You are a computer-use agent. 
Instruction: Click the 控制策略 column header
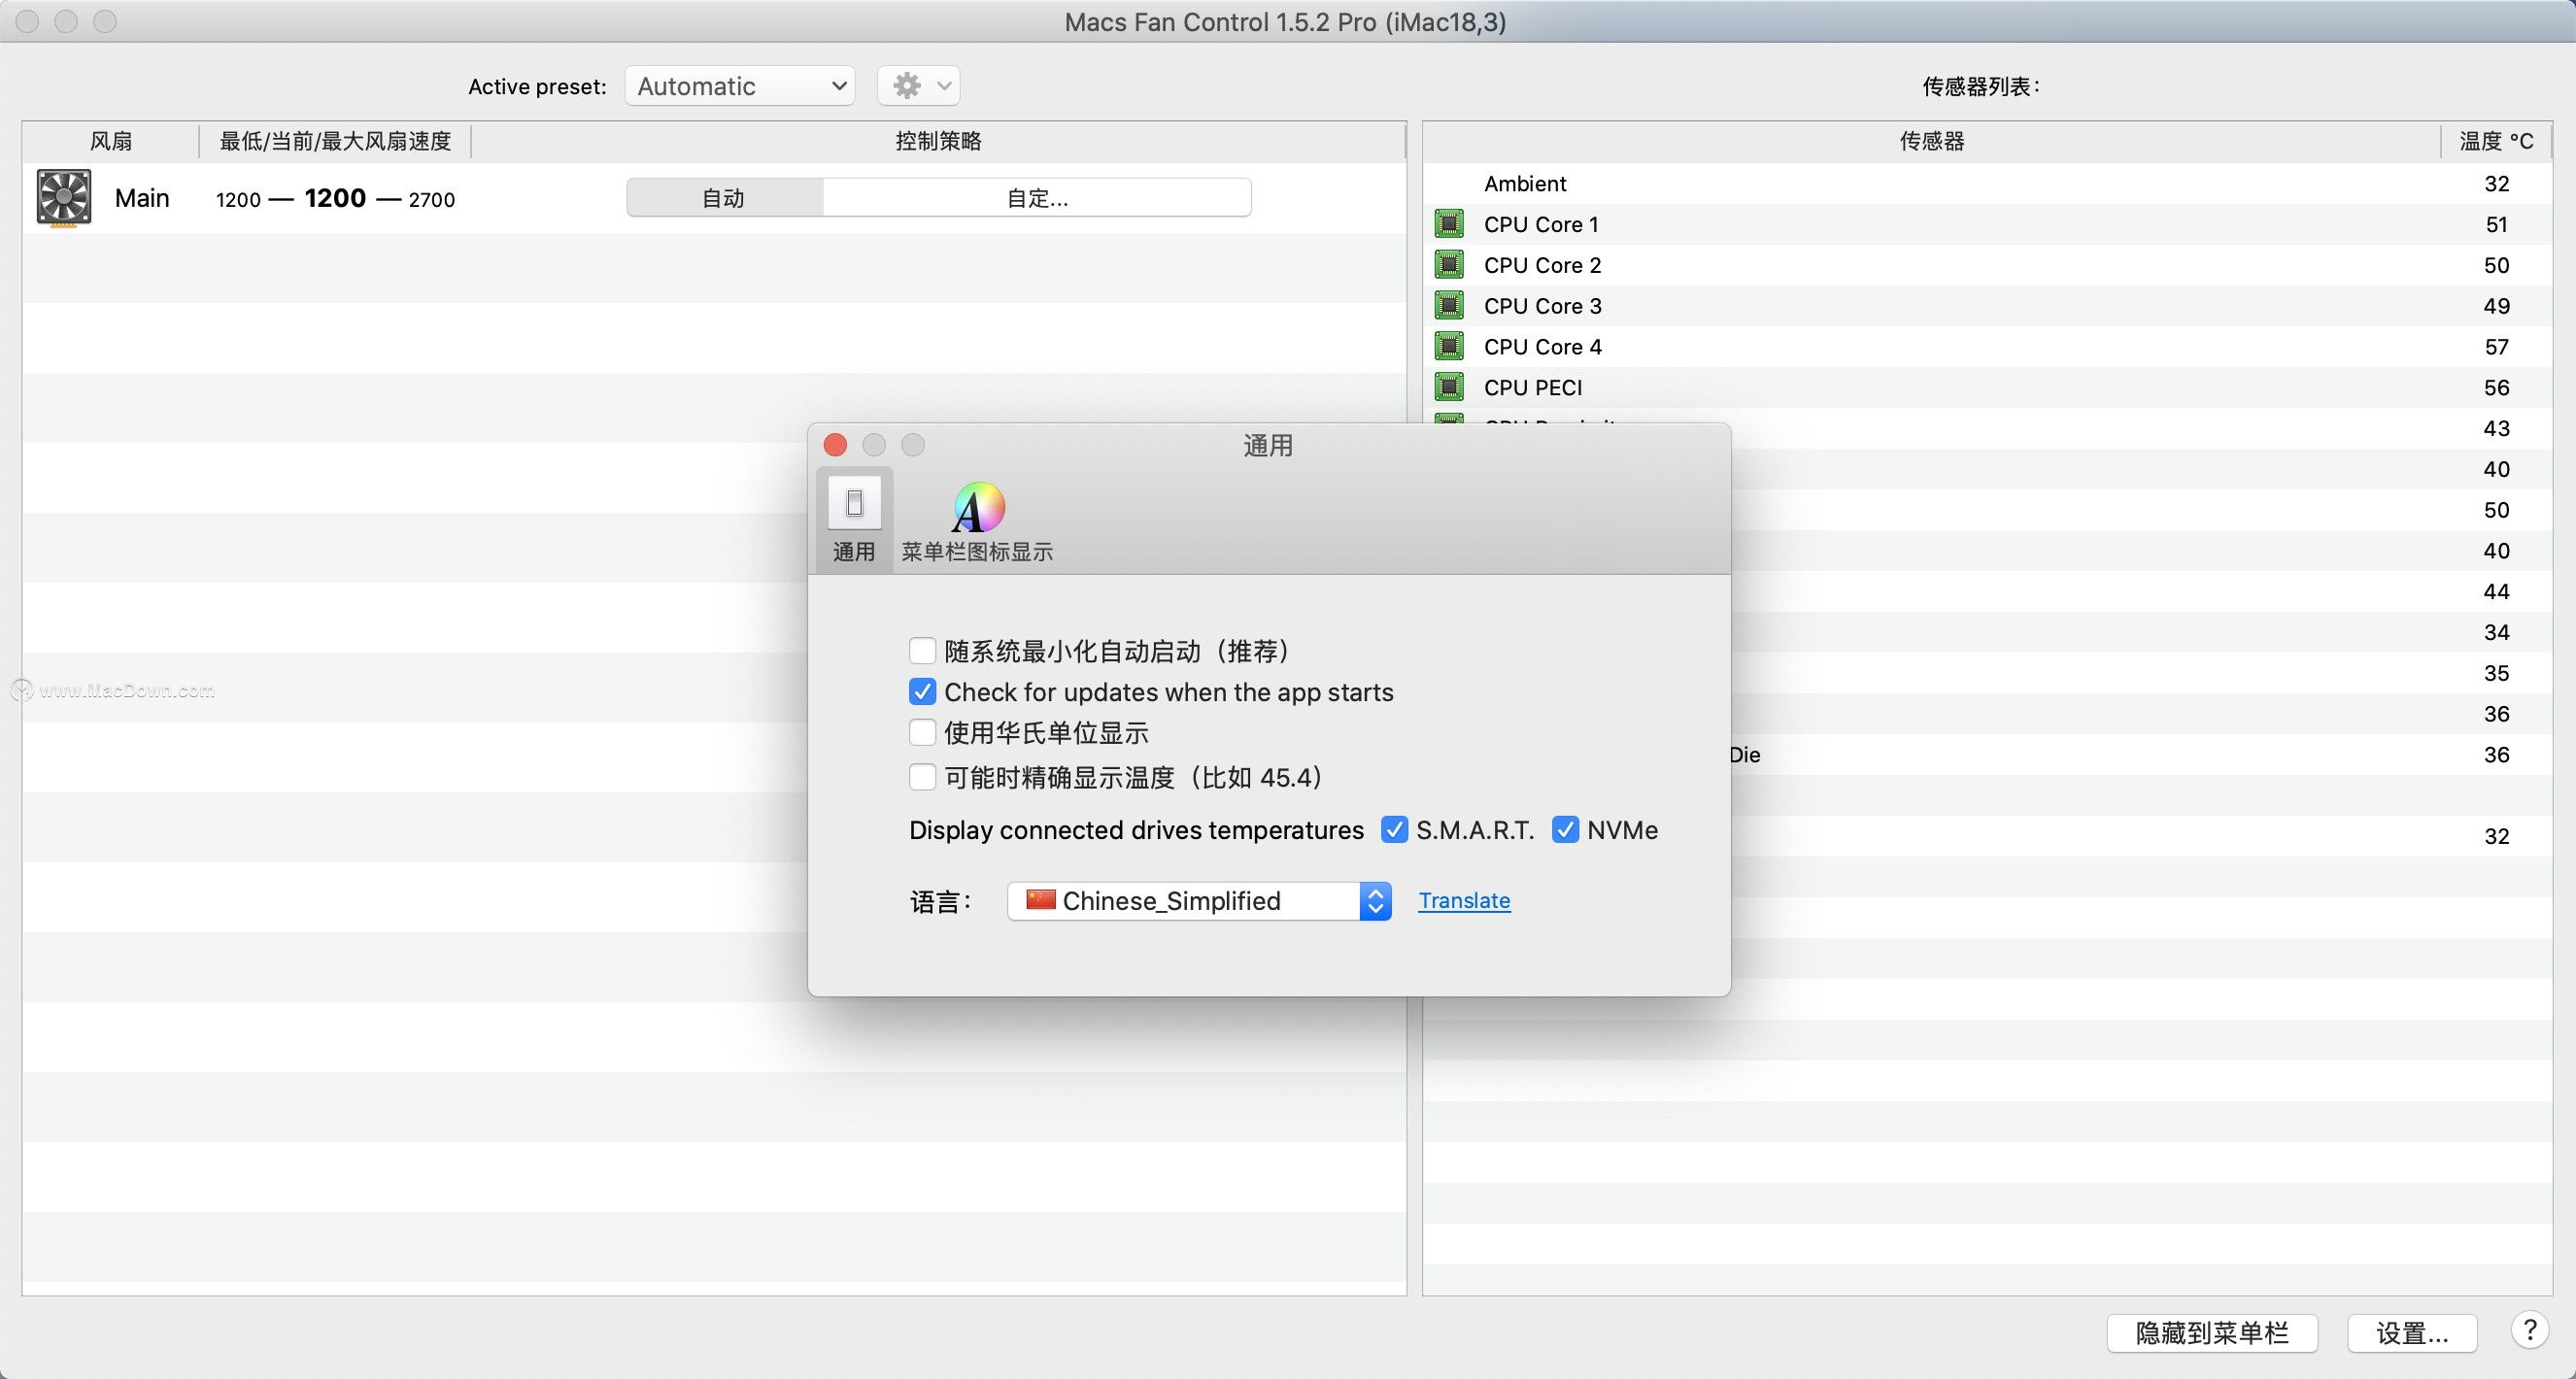point(938,141)
